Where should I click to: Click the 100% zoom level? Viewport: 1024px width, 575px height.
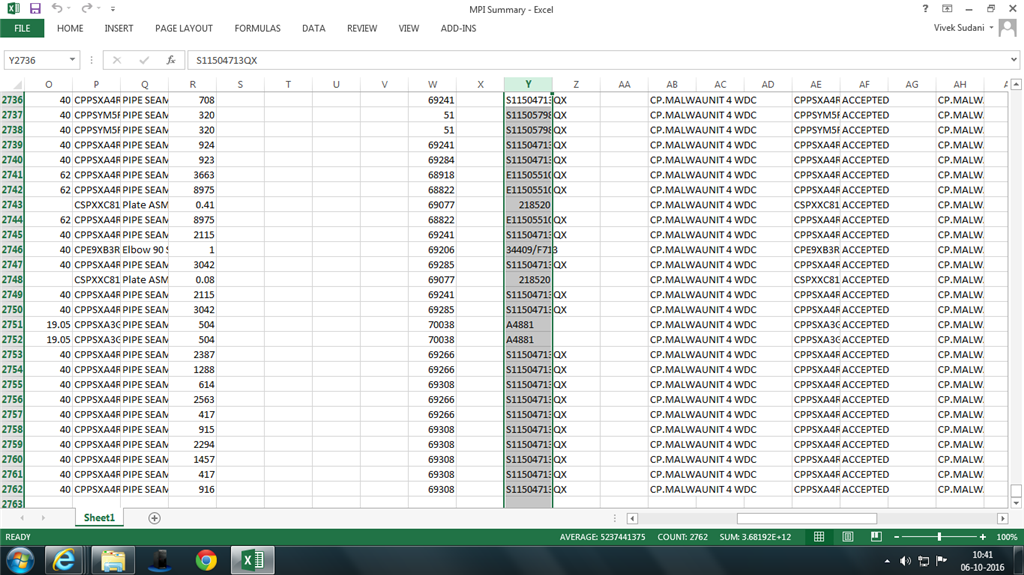coord(1006,537)
